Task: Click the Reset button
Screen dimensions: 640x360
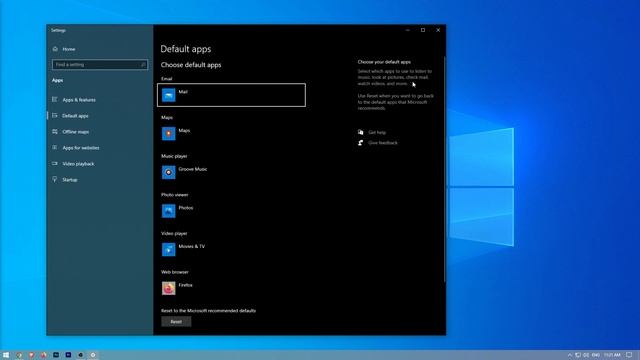Action: pos(176,322)
